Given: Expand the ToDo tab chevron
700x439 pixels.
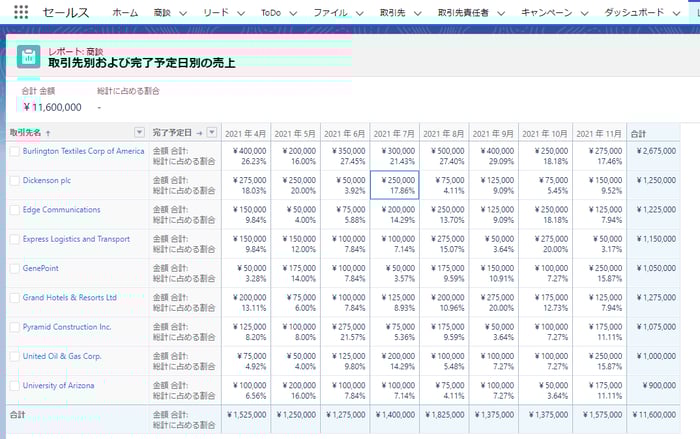Looking at the screenshot, I should pos(293,13).
